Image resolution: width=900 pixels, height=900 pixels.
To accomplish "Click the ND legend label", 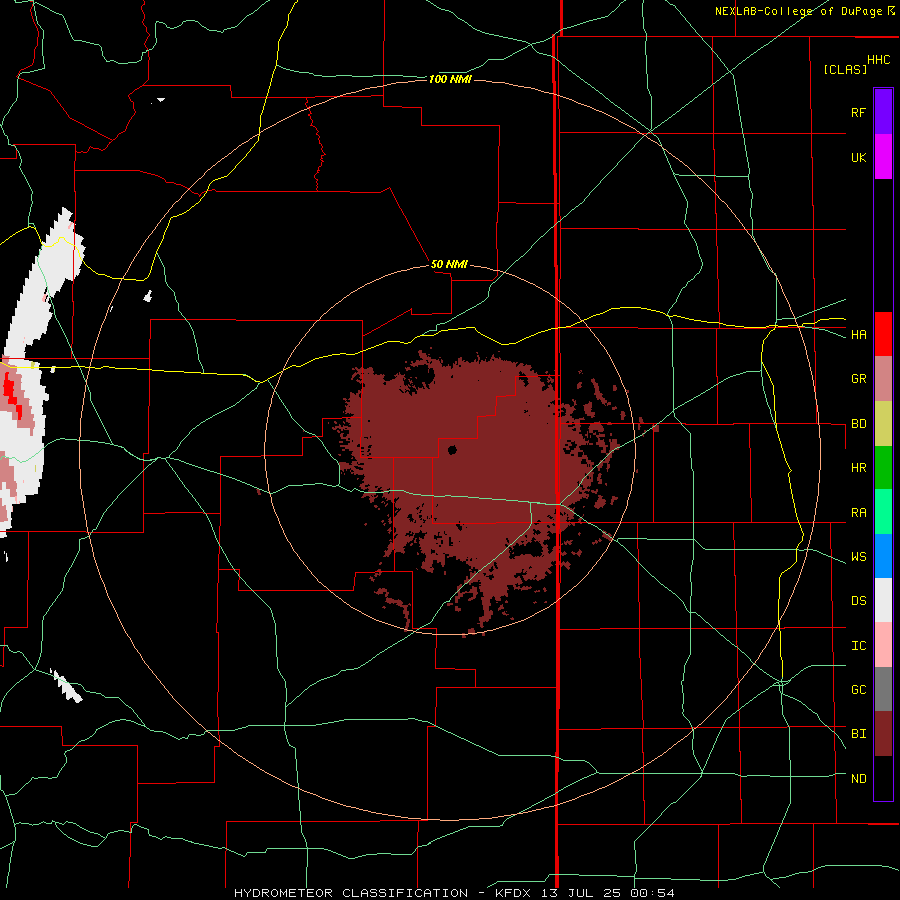I will 858,779.
